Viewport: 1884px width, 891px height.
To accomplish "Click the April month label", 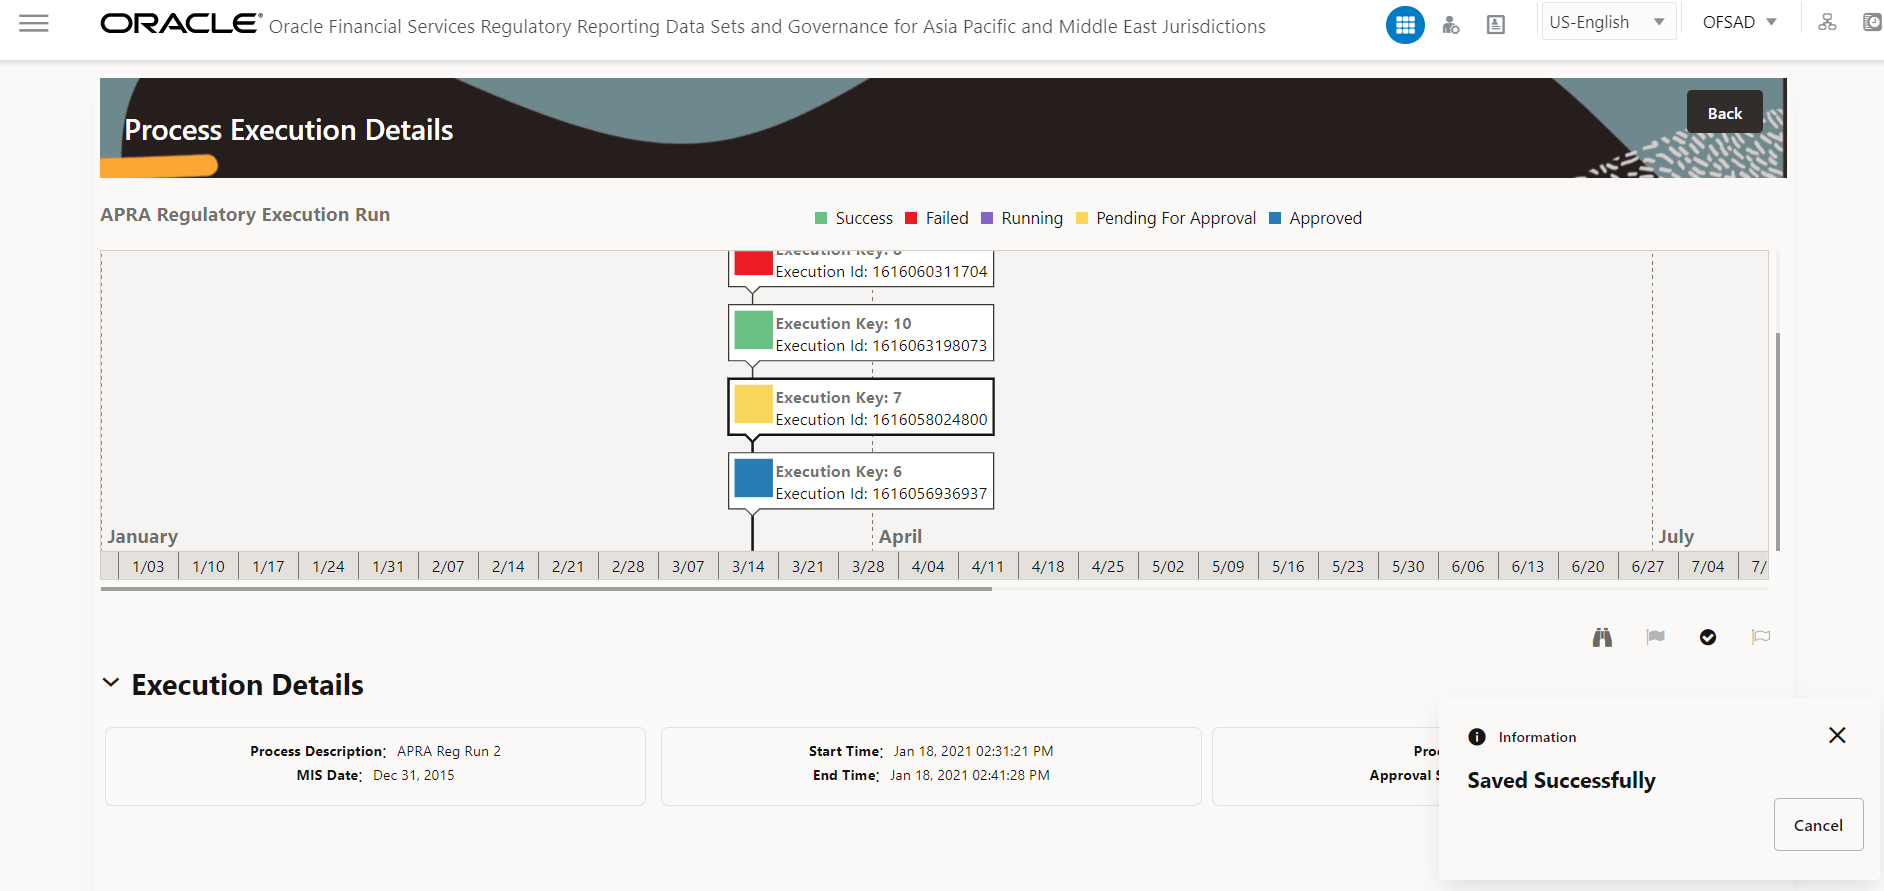I will pyautogui.click(x=900, y=537).
